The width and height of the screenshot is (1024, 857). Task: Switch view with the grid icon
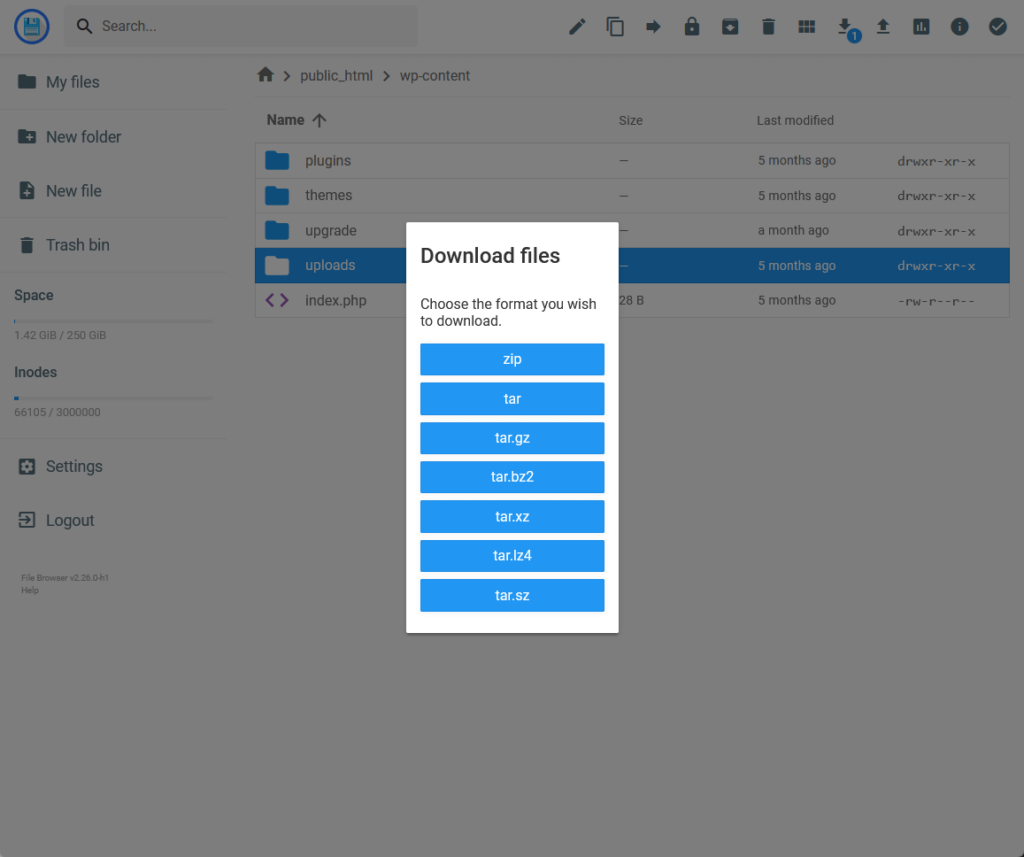click(807, 27)
